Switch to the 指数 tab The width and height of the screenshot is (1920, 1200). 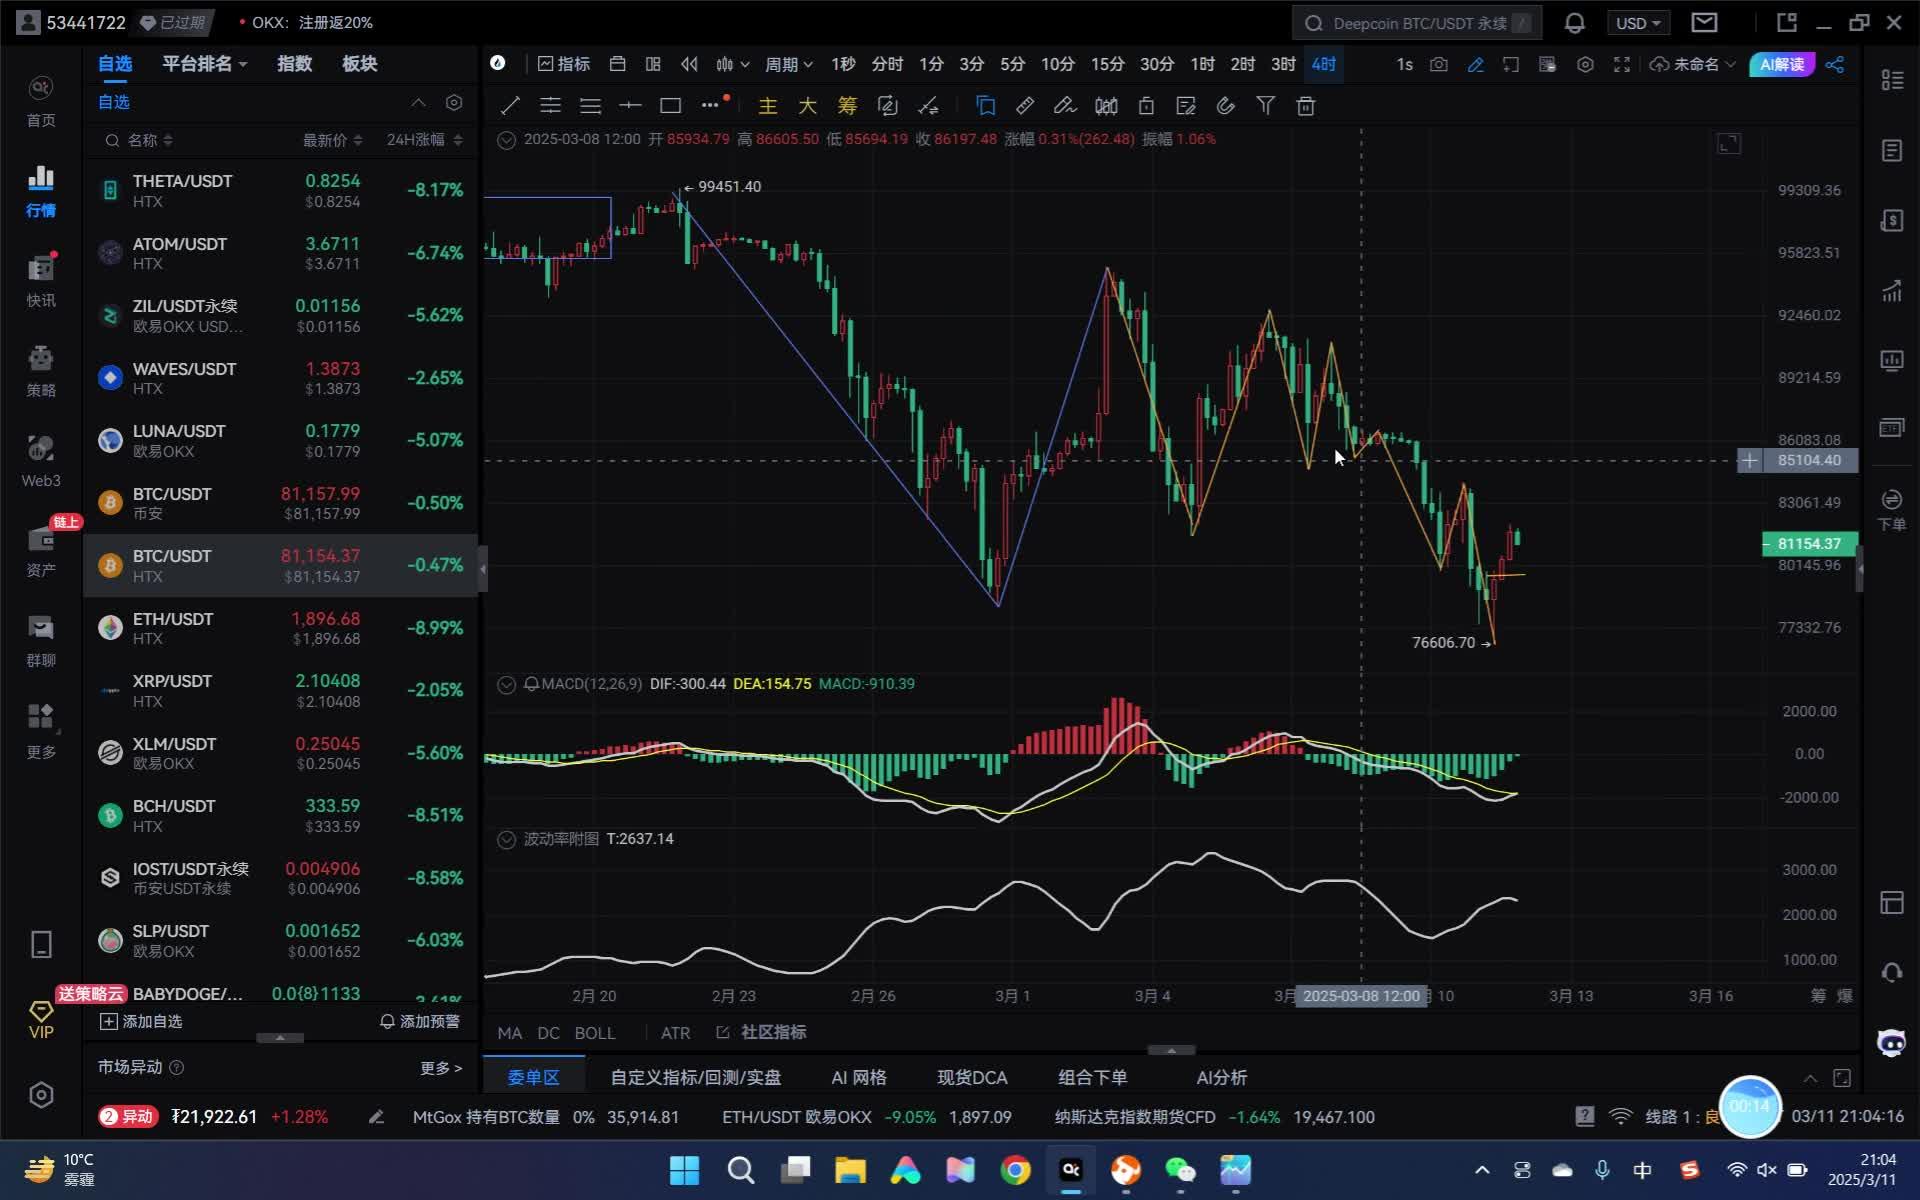click(294, 64)
